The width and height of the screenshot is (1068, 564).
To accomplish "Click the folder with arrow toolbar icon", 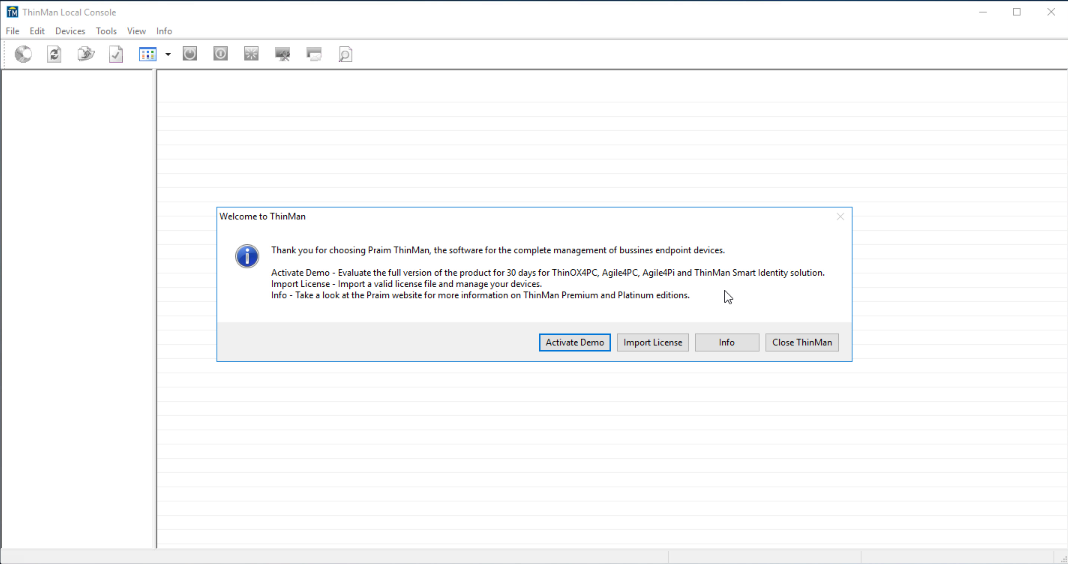I will pyautogui.click(x=85, y=54).
